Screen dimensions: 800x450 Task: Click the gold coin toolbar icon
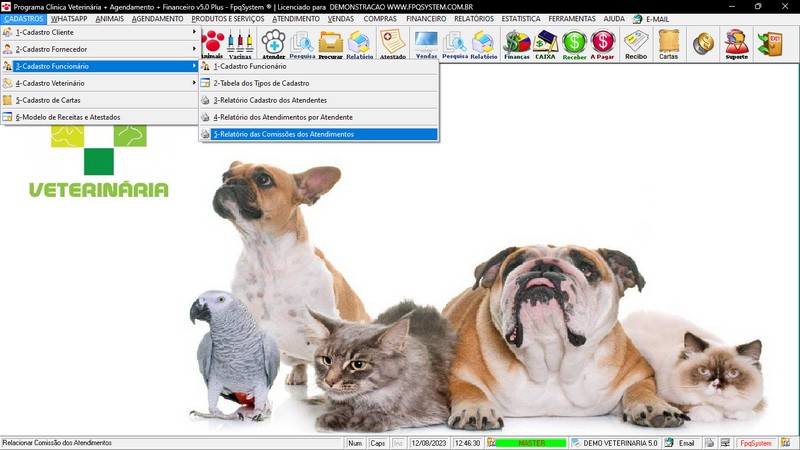(x=703, y=44)
